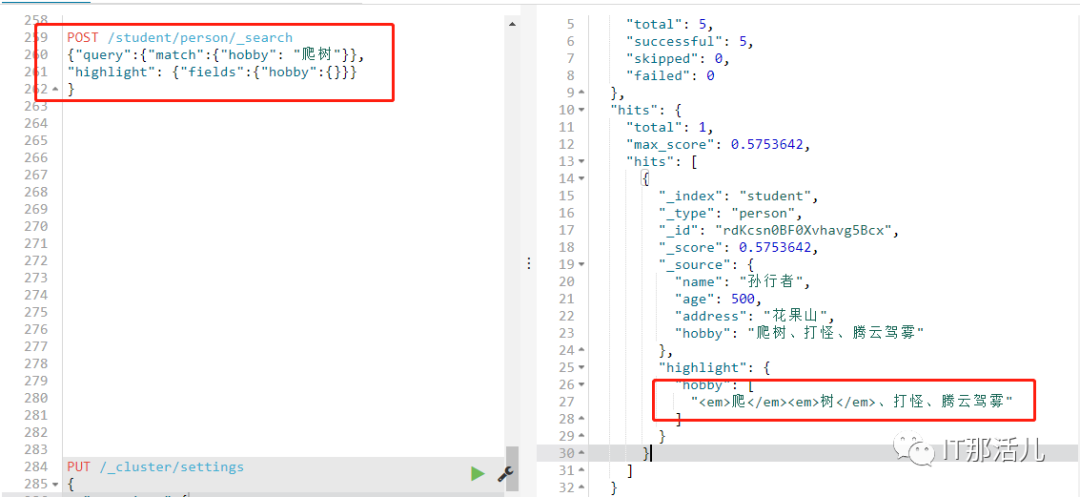Viewport: 1080px width, 497px height.
Task: Open the wrench actions menu
Action: (505, 473)
